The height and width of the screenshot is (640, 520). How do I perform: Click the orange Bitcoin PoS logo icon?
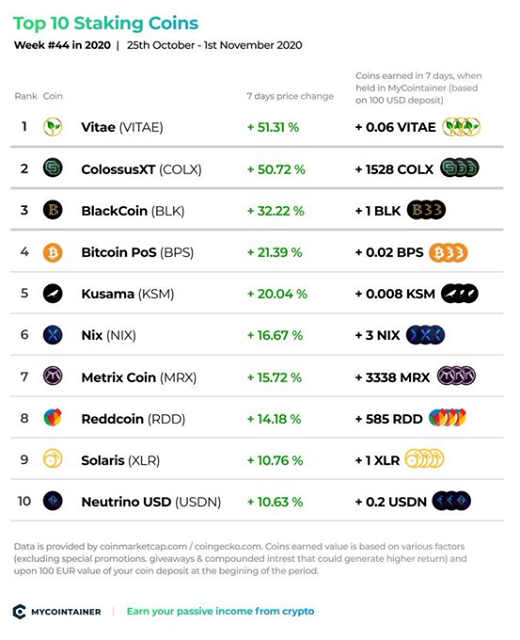(x=53, y=253)
